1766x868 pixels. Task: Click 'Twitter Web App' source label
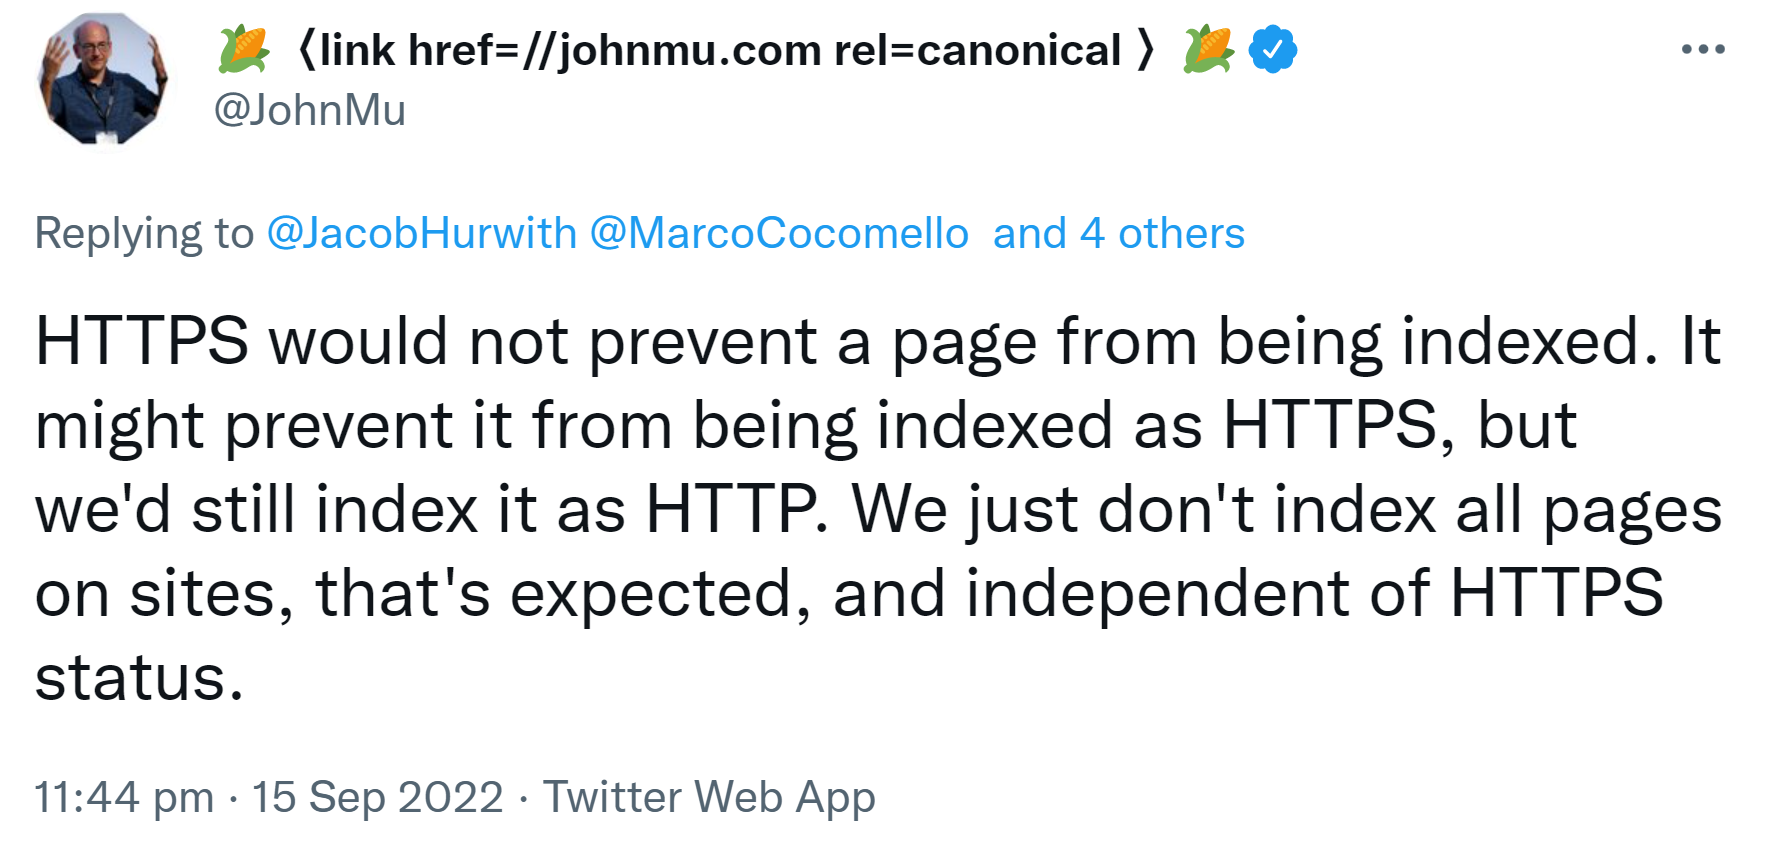(x=708, y=797)
